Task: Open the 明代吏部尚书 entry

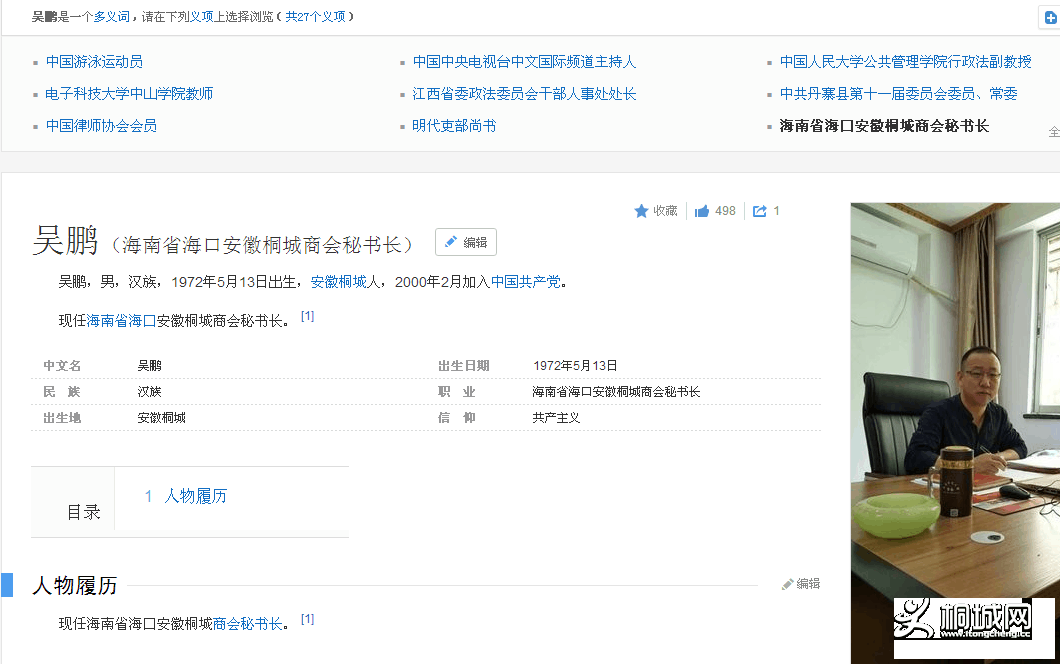Action: click(x=454, y=126)
